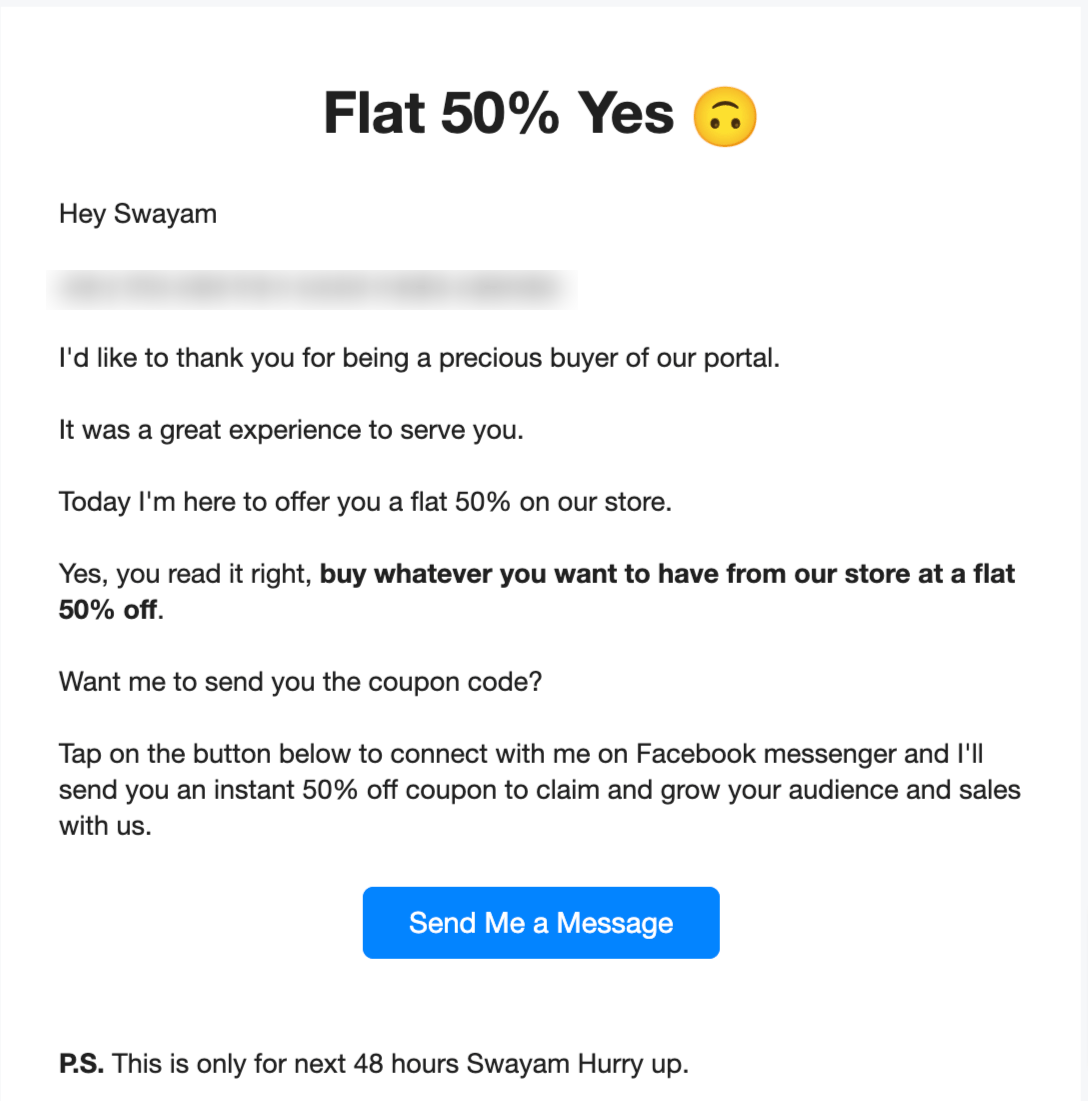Screen dimensions: 1088x1101
Task: Click the Tap on the button below phrase
Action: pos(205,754)
